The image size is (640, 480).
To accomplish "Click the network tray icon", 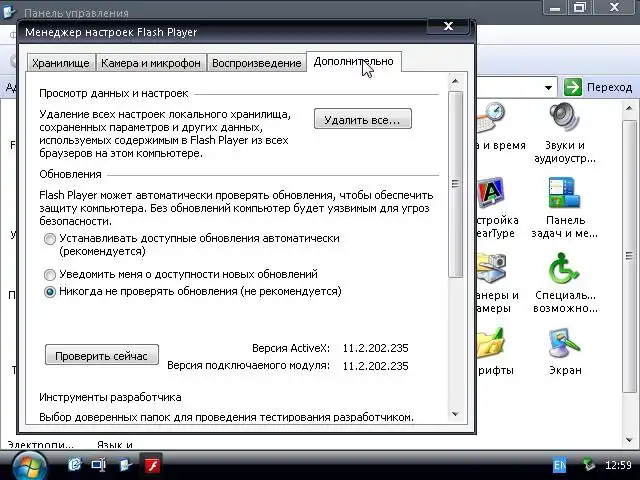I will pos(588,465).
